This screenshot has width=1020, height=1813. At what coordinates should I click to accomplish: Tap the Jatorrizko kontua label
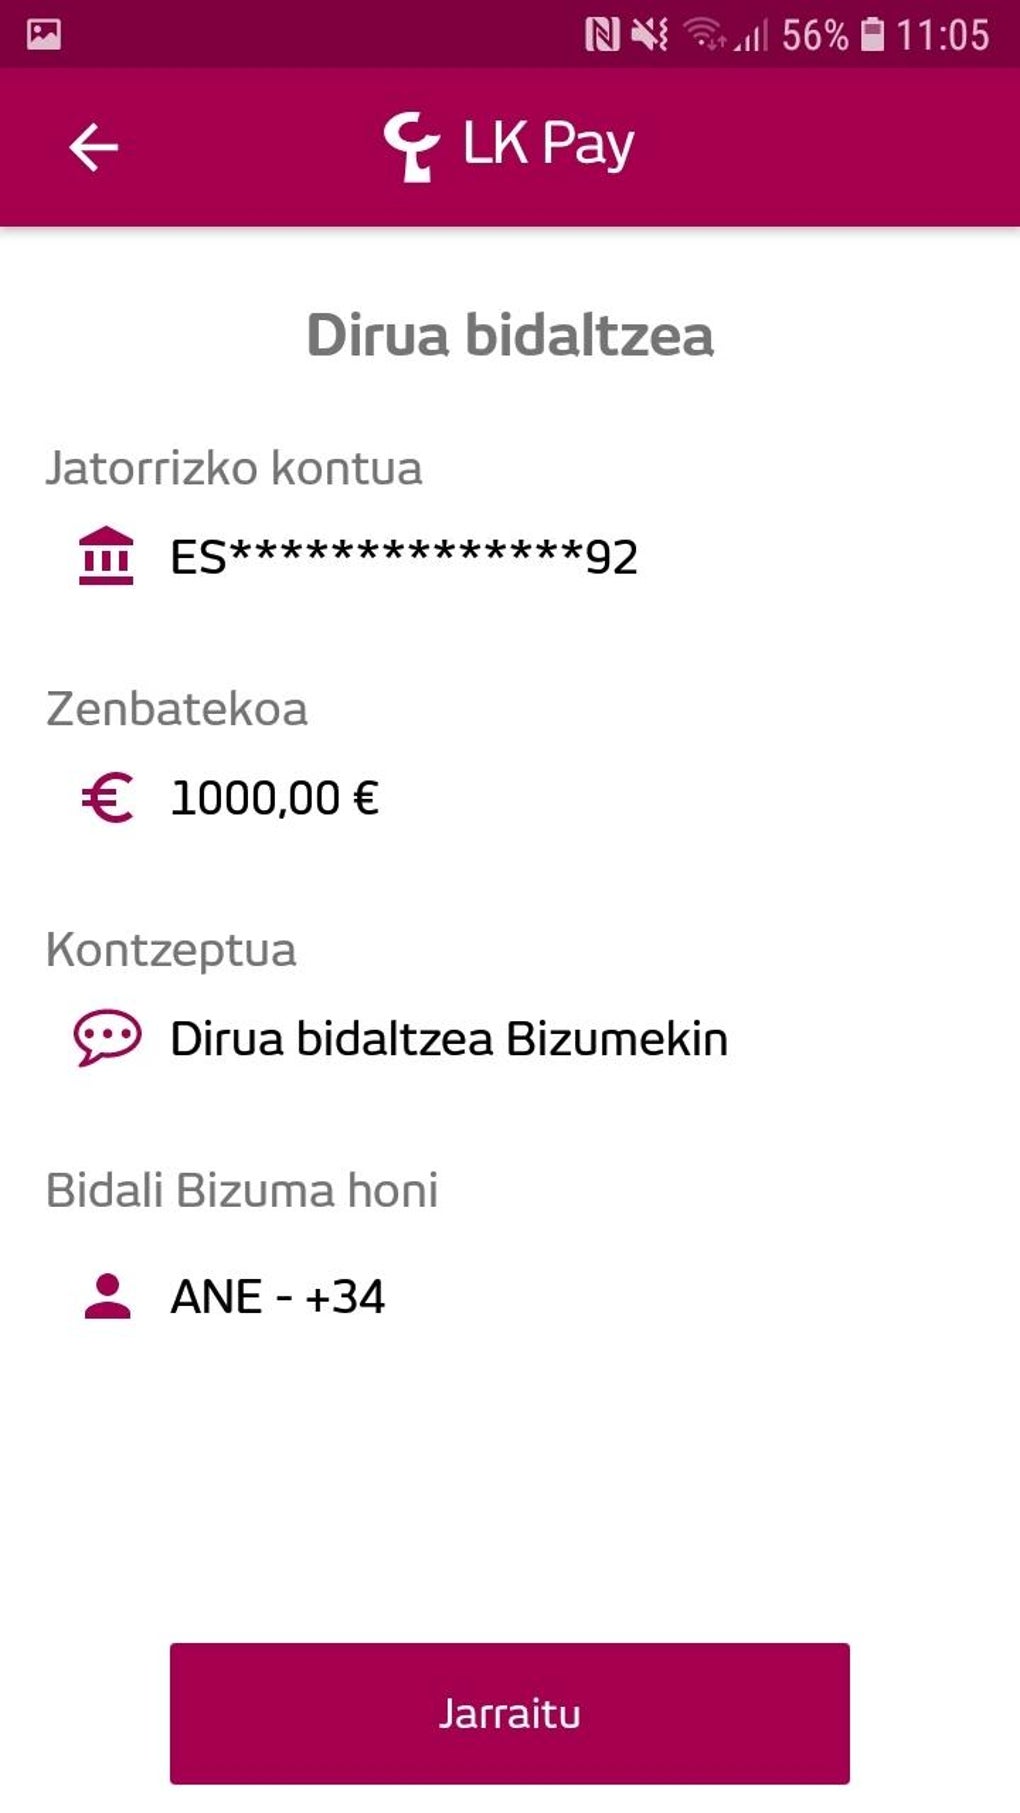[x=234, y=468]
